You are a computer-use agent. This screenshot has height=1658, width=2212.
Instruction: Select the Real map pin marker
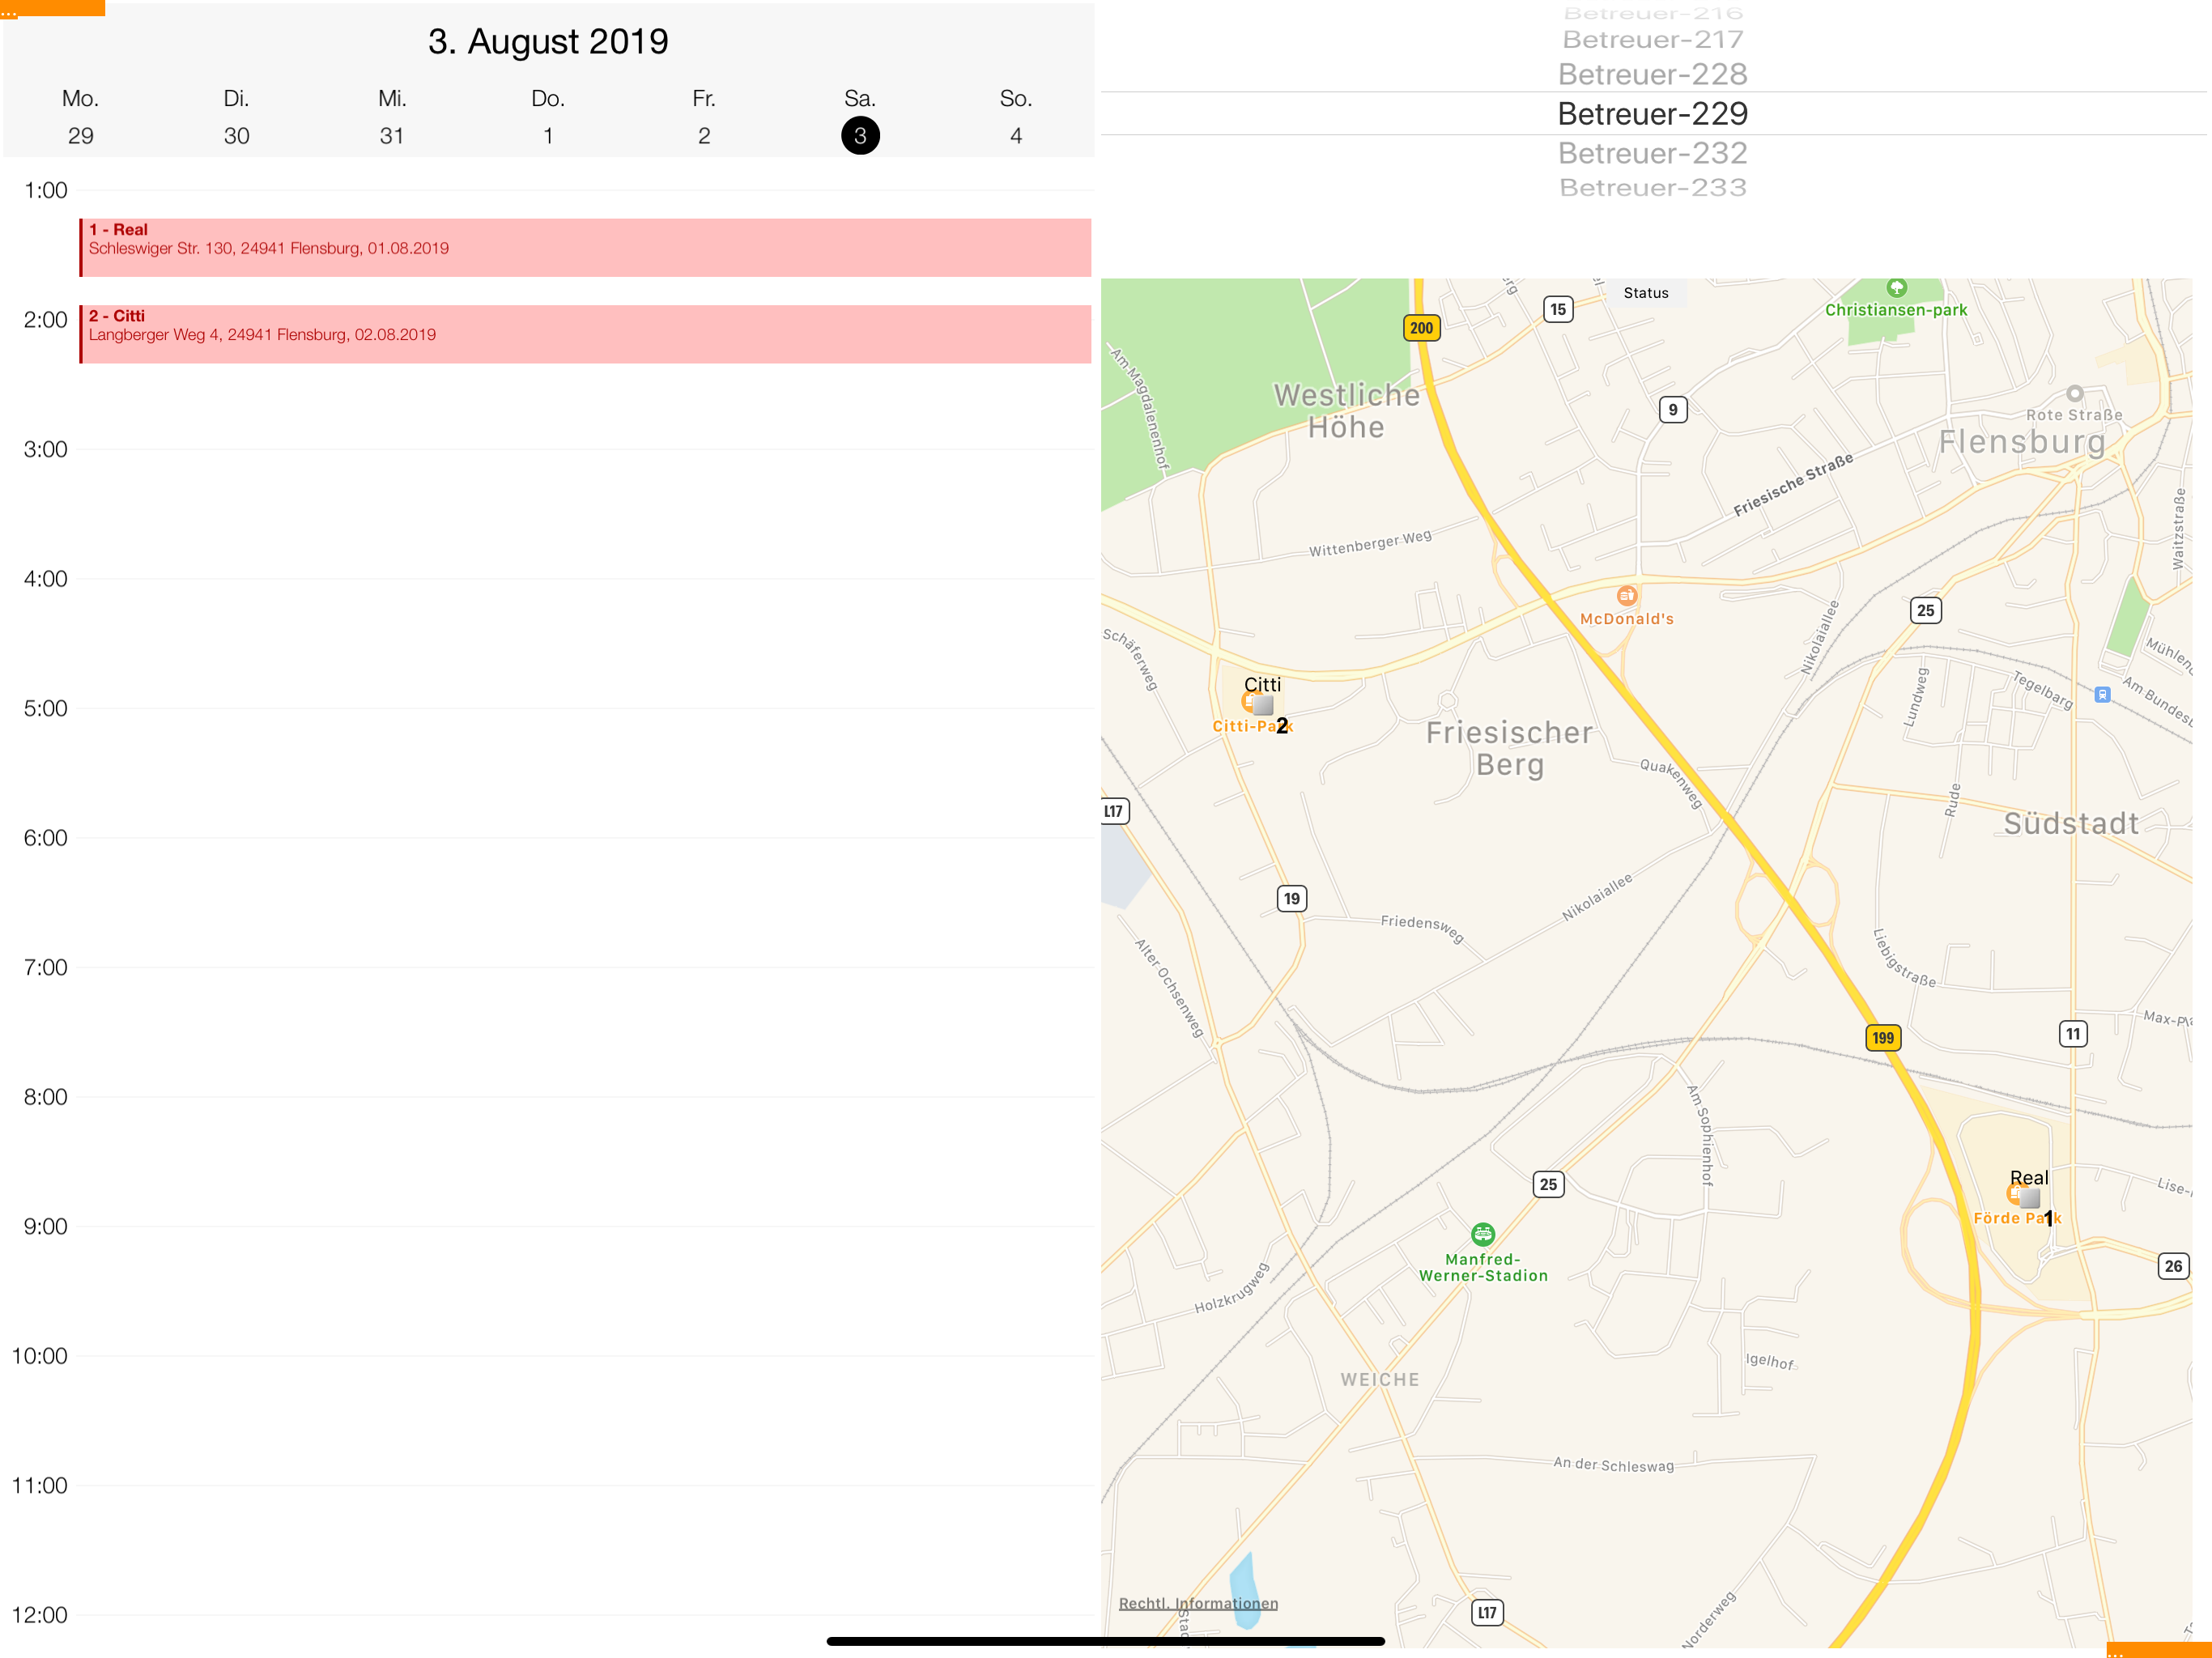click(2029, 1197)
